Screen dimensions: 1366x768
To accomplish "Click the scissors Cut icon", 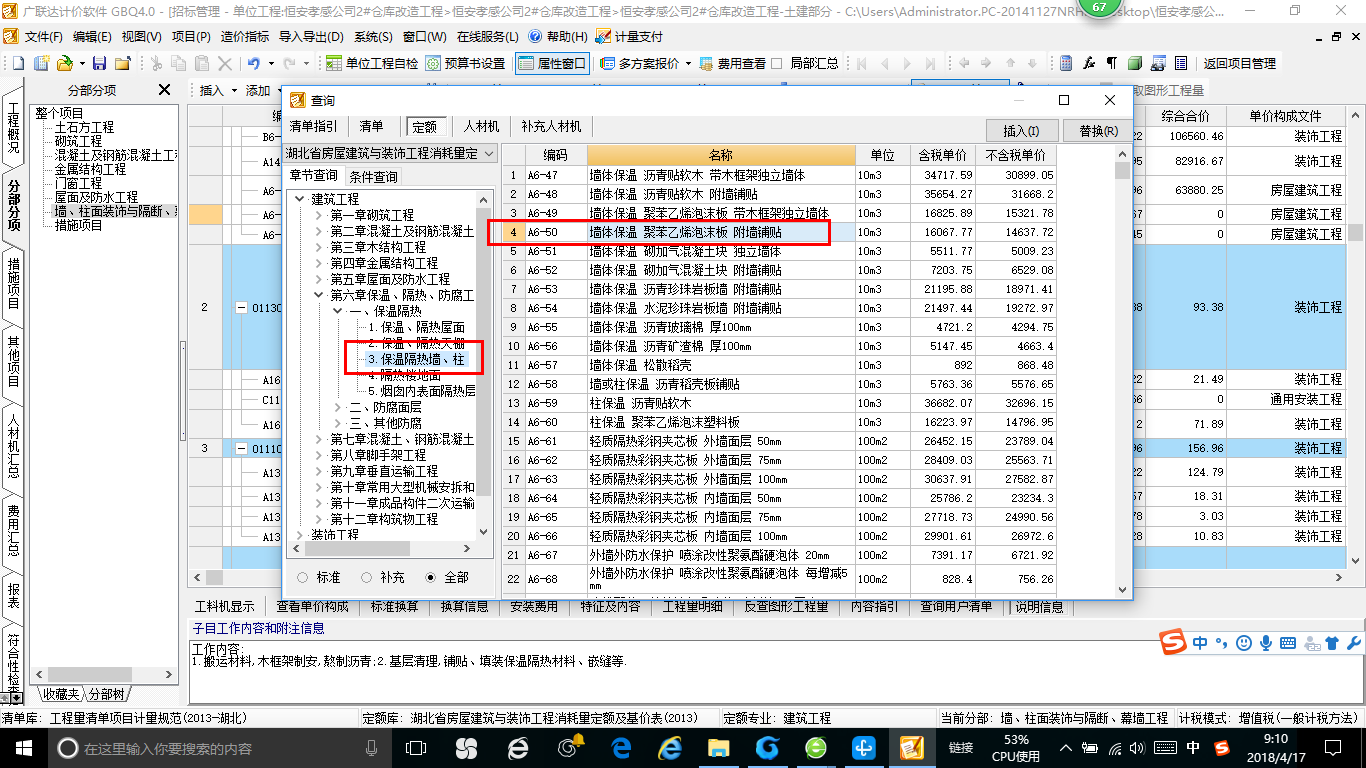I will (x=156, y=63).
